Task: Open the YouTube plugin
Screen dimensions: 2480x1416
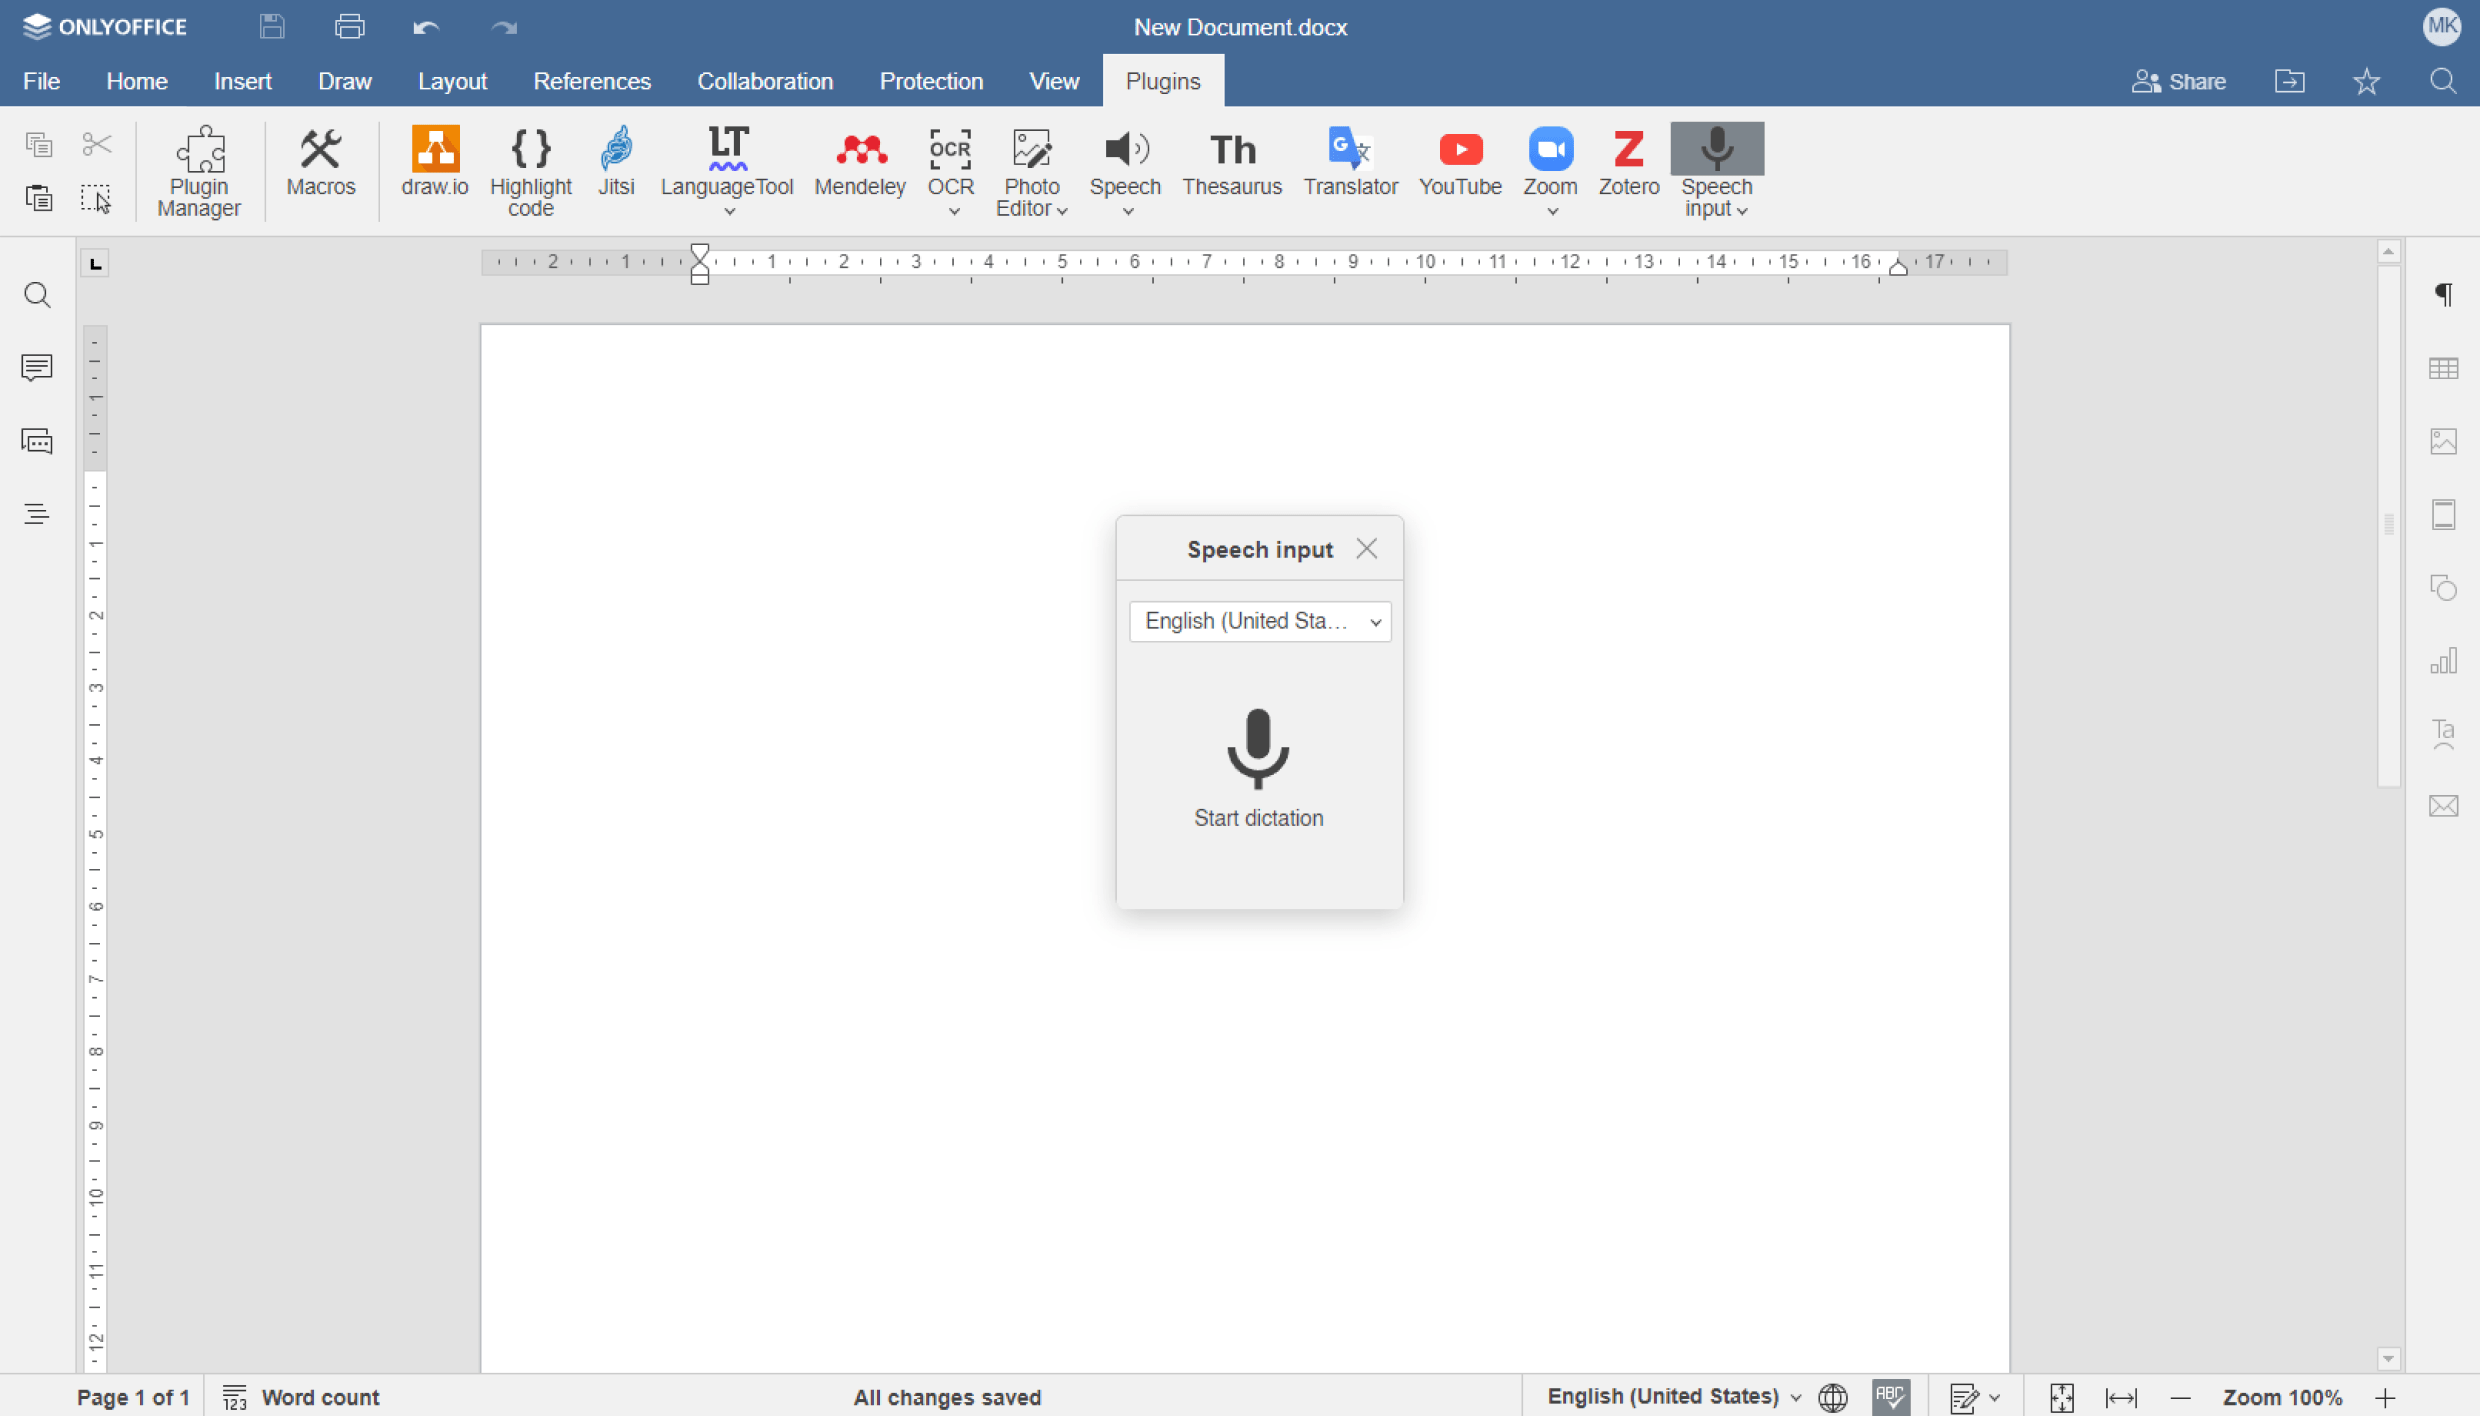Action: 1459,162
